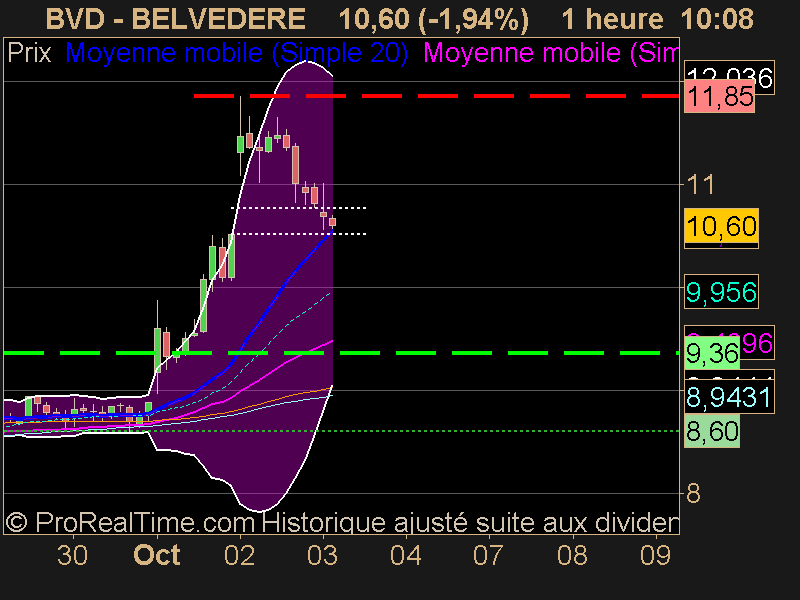Click the Oct label on time axis
Viewport: 800px width, 600px height.
click(157, 555)
